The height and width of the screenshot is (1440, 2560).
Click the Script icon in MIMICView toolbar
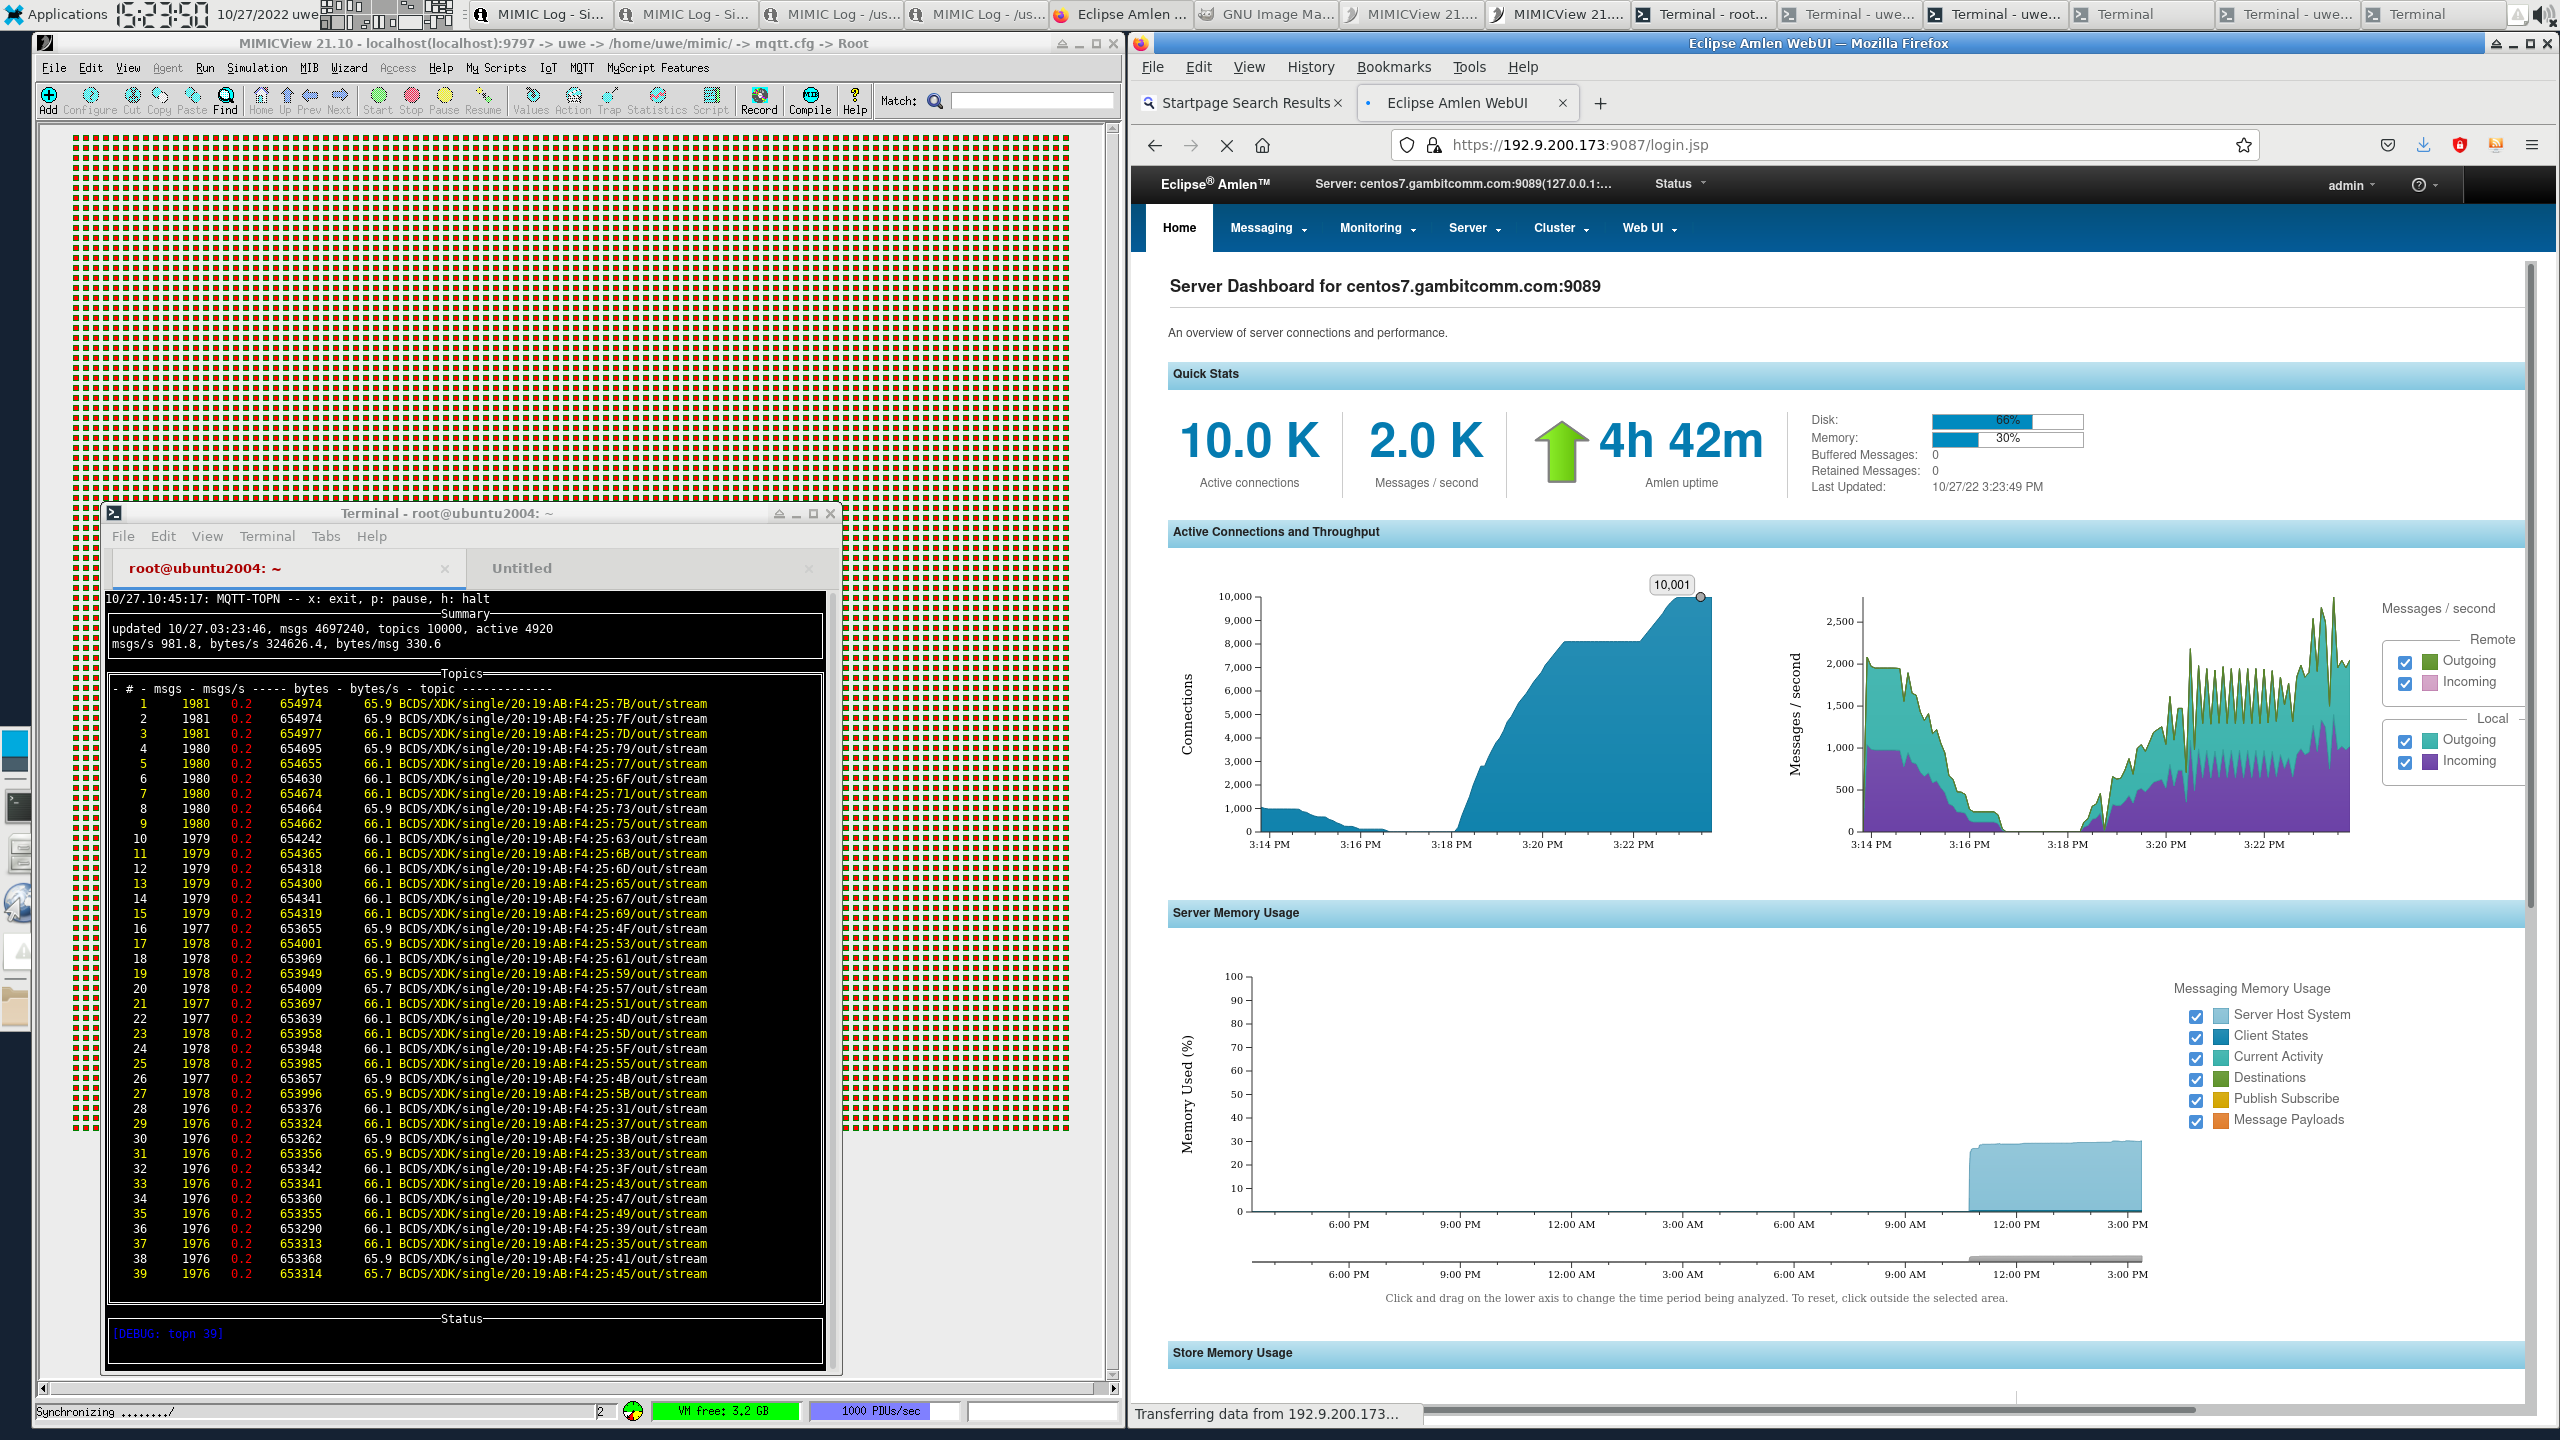pos(711,100)
